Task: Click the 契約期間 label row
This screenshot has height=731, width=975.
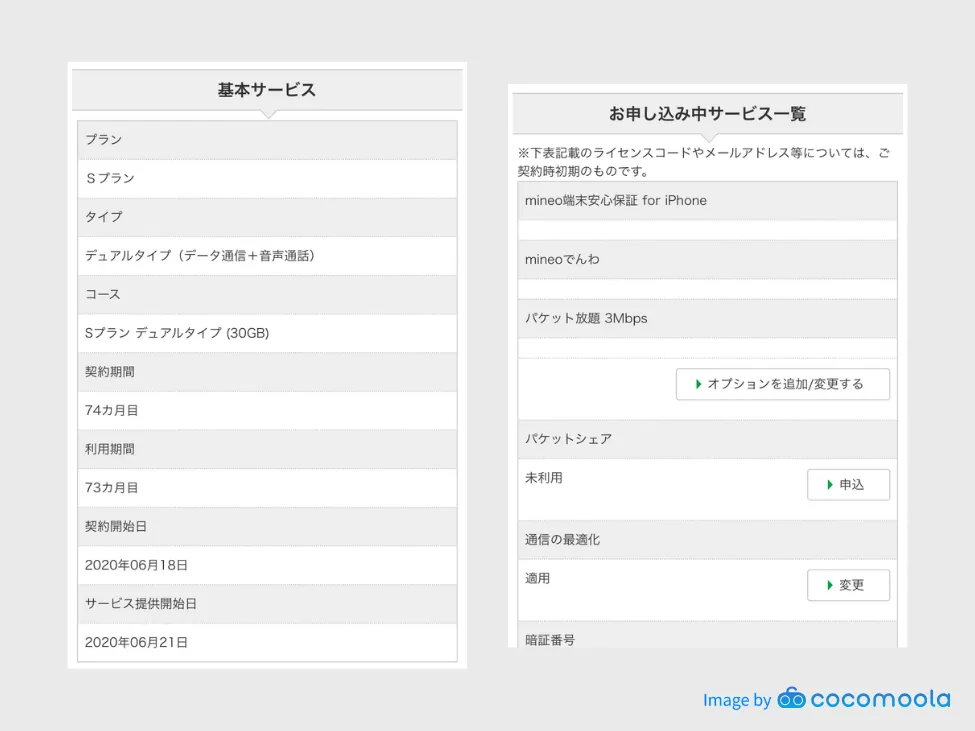Action: coord(267,372)
